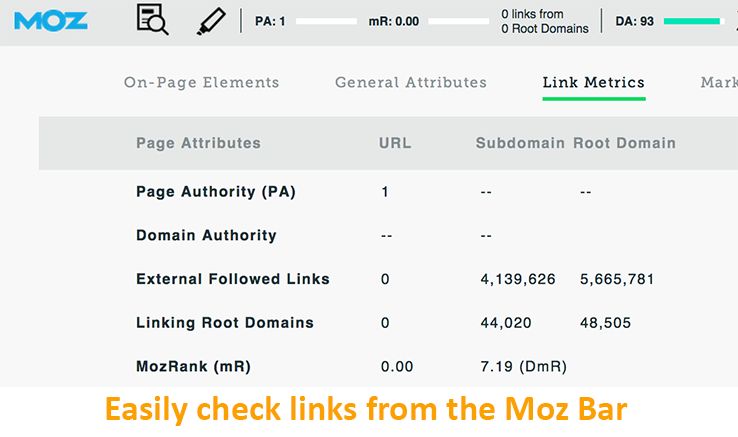738x437 pixels.
Task: Go to the partially visible Markup tab
Action: [719, 83]
